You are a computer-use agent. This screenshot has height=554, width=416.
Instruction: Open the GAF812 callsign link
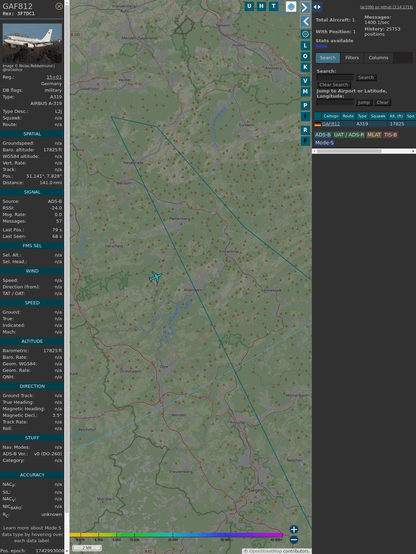point(331,124)
